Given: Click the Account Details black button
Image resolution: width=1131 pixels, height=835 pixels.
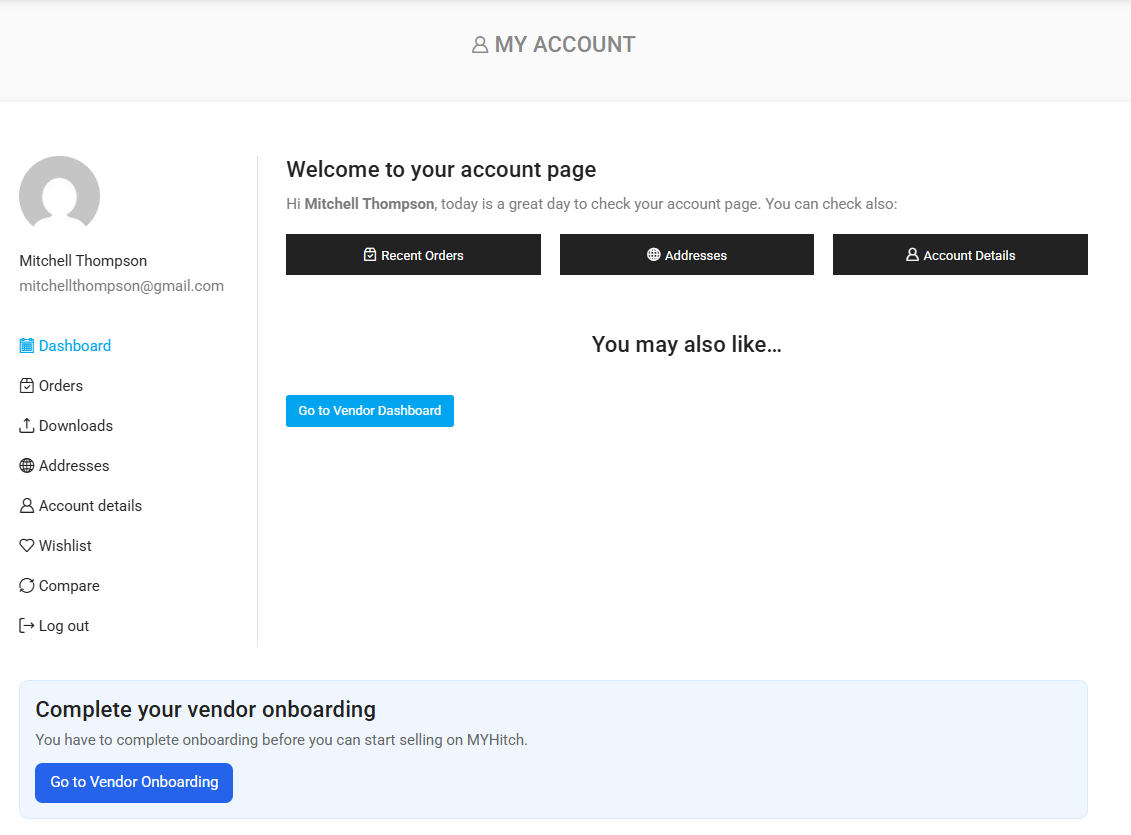Looking at the screenshot, I should pyautogui.click(x=960, y=254).
